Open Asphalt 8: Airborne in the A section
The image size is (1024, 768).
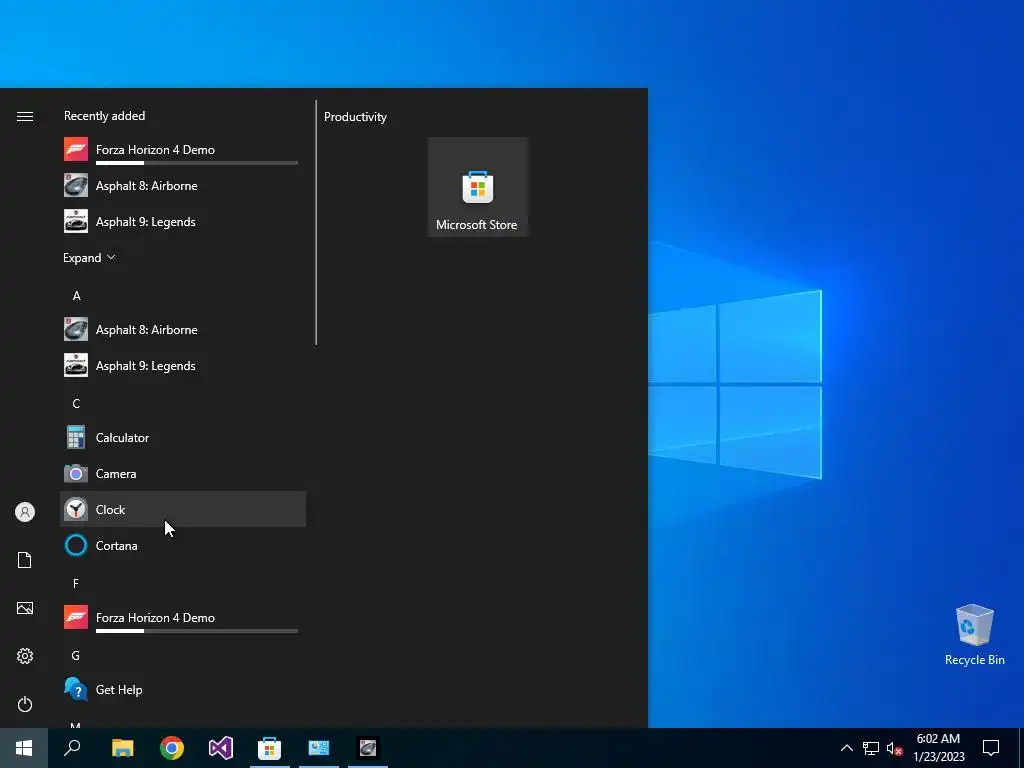[x=183, y=330]
